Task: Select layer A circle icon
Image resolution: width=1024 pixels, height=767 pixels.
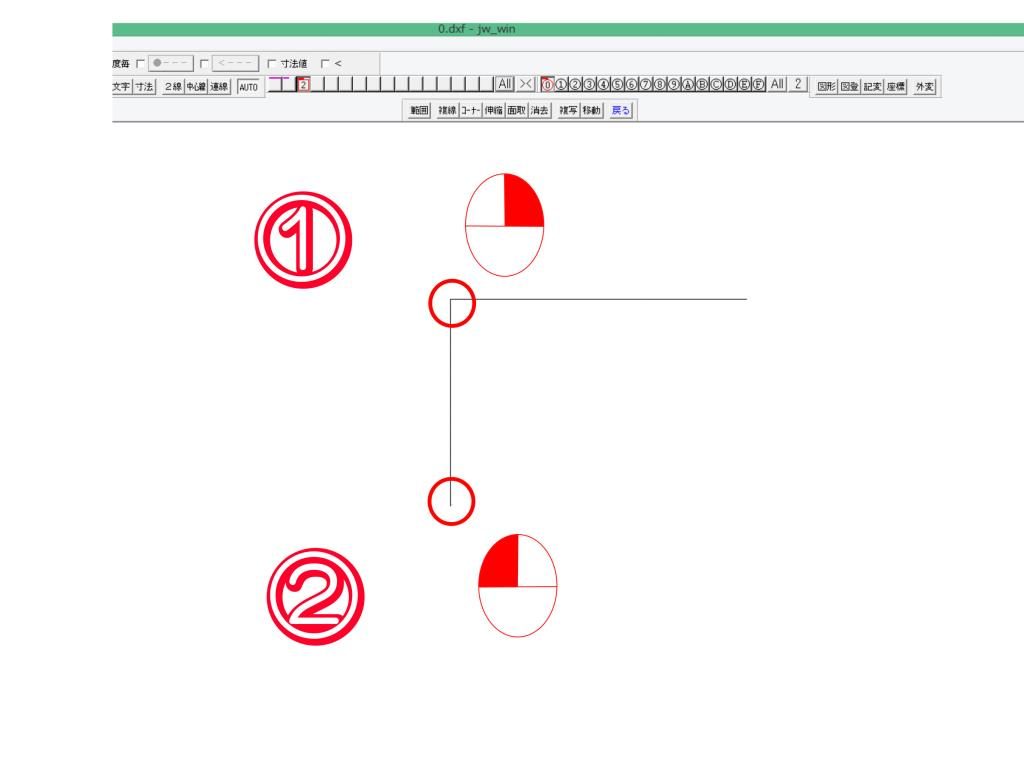Action: click(688, 86)
